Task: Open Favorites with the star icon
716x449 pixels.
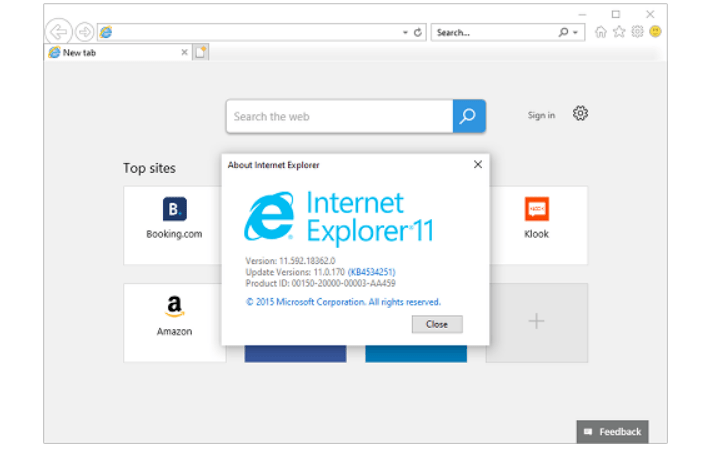Action: tap(619, 32)
